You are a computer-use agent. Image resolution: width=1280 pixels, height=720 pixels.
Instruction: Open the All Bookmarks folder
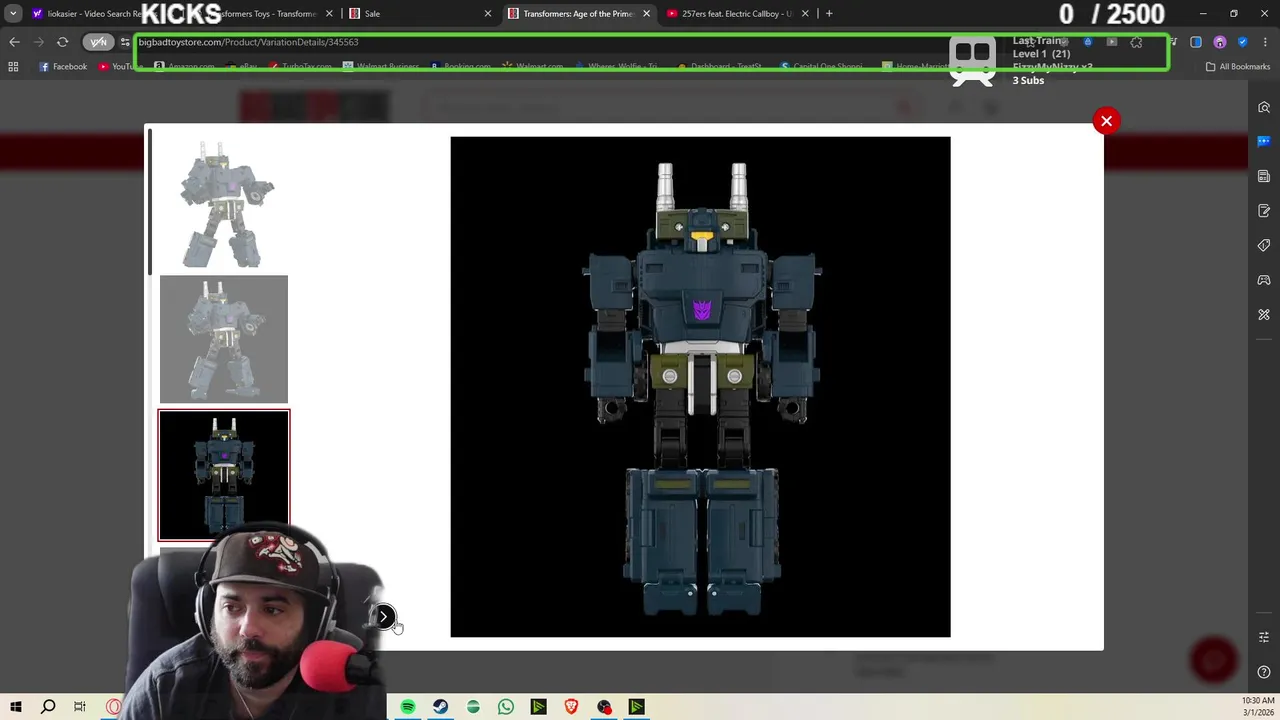pos(1238,67)
